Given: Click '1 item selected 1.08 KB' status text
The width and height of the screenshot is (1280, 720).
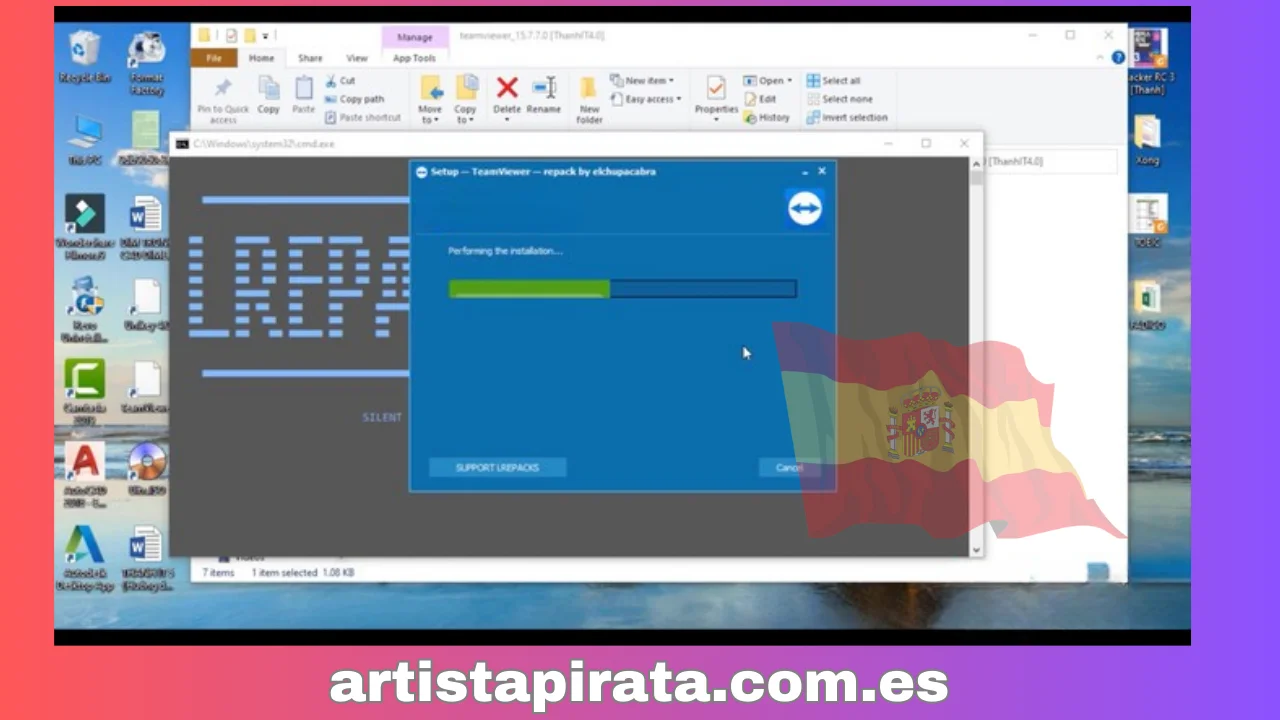Looking at the screenshot, I should click(x=302, y=573).
